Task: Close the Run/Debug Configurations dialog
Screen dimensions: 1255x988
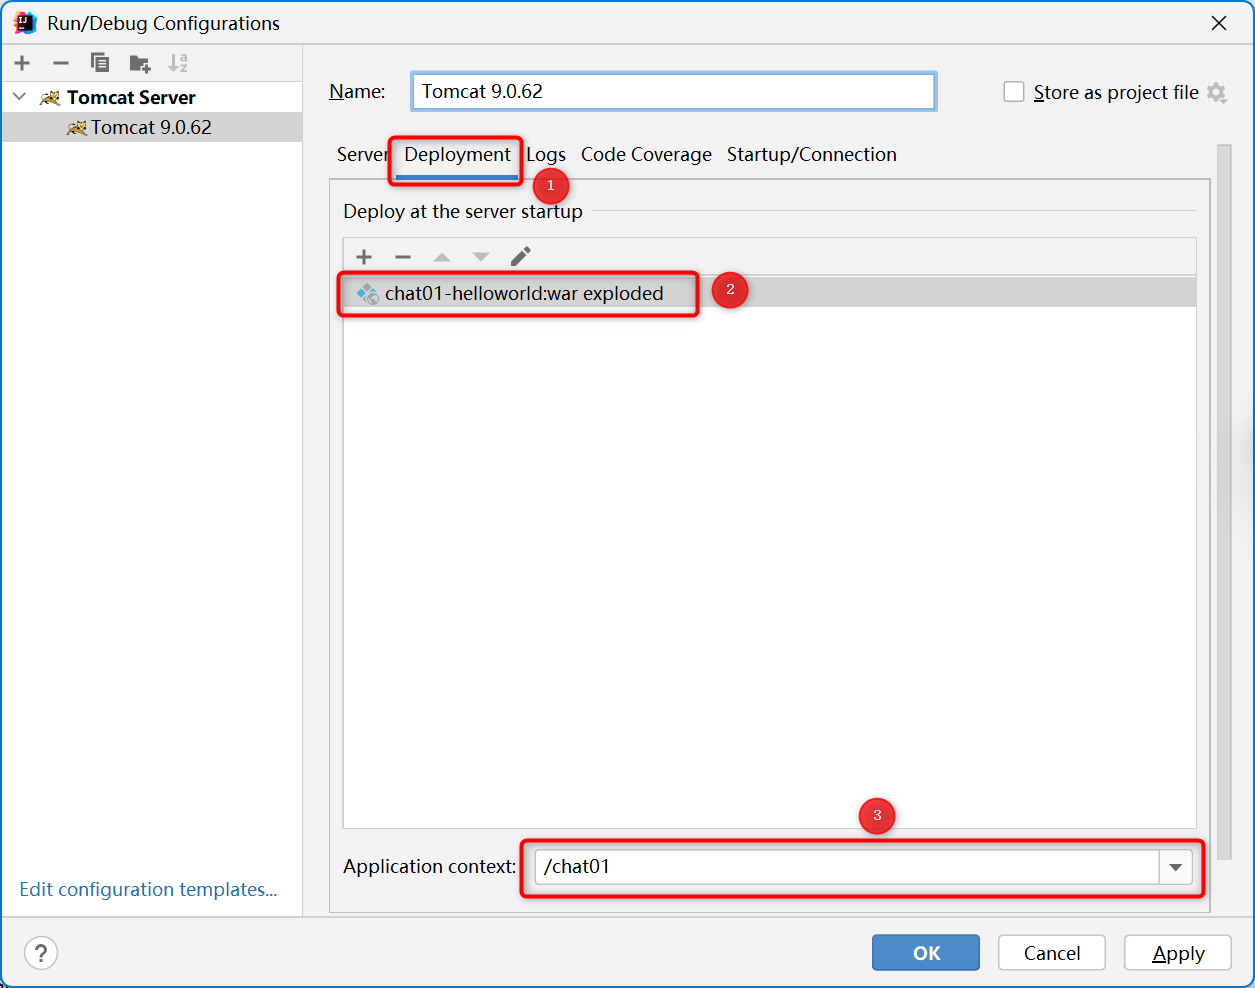Action: tap(1219, 23)
